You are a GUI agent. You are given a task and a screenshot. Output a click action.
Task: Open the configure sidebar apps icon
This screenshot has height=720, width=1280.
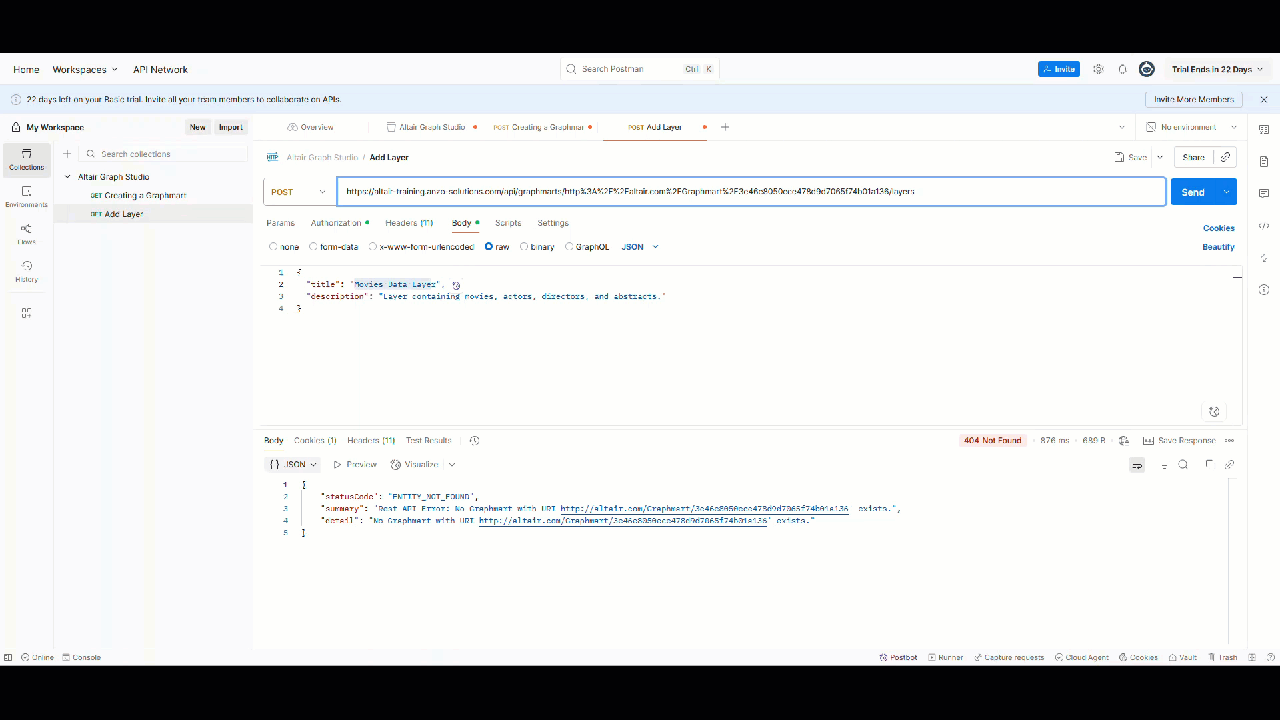[x=27, y=312]
